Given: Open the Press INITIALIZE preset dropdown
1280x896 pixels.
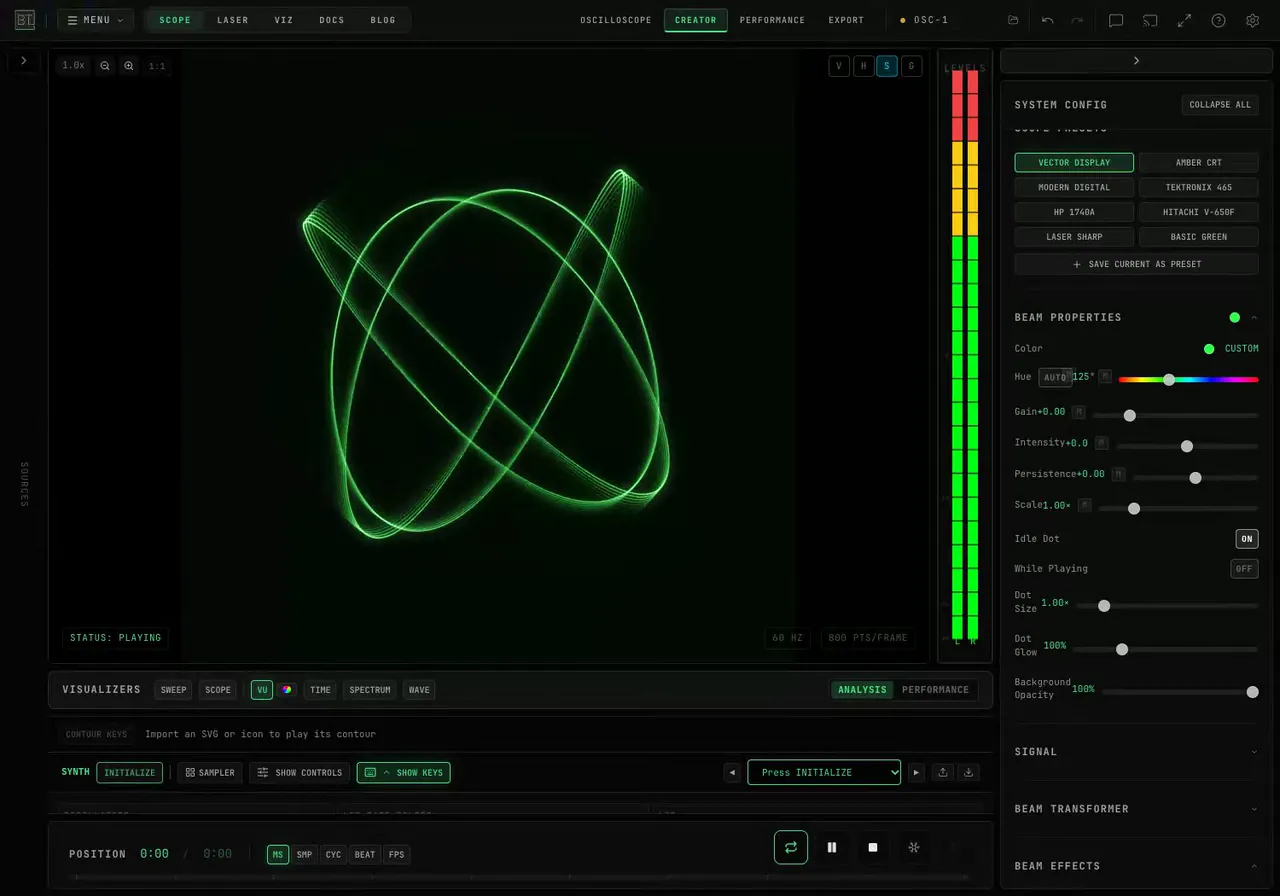Looking at the screenshot, I should tap(824, 772).
